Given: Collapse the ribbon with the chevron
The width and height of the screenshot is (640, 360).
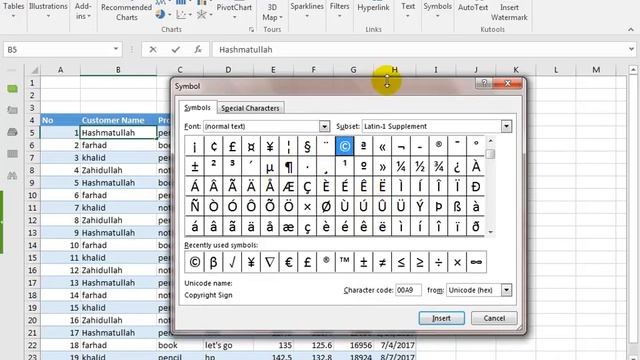Looking at the screenshot, I should (631, 29).
